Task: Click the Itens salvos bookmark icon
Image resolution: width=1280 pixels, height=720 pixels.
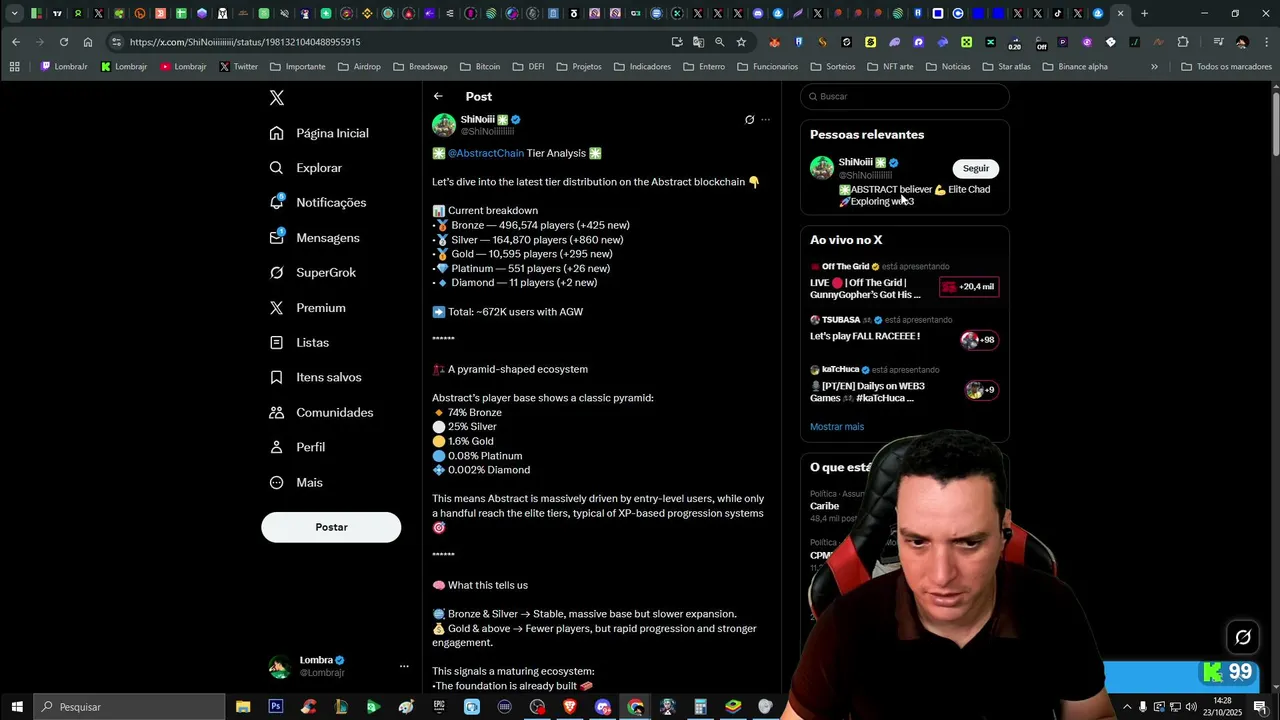Action: [277, 377]
